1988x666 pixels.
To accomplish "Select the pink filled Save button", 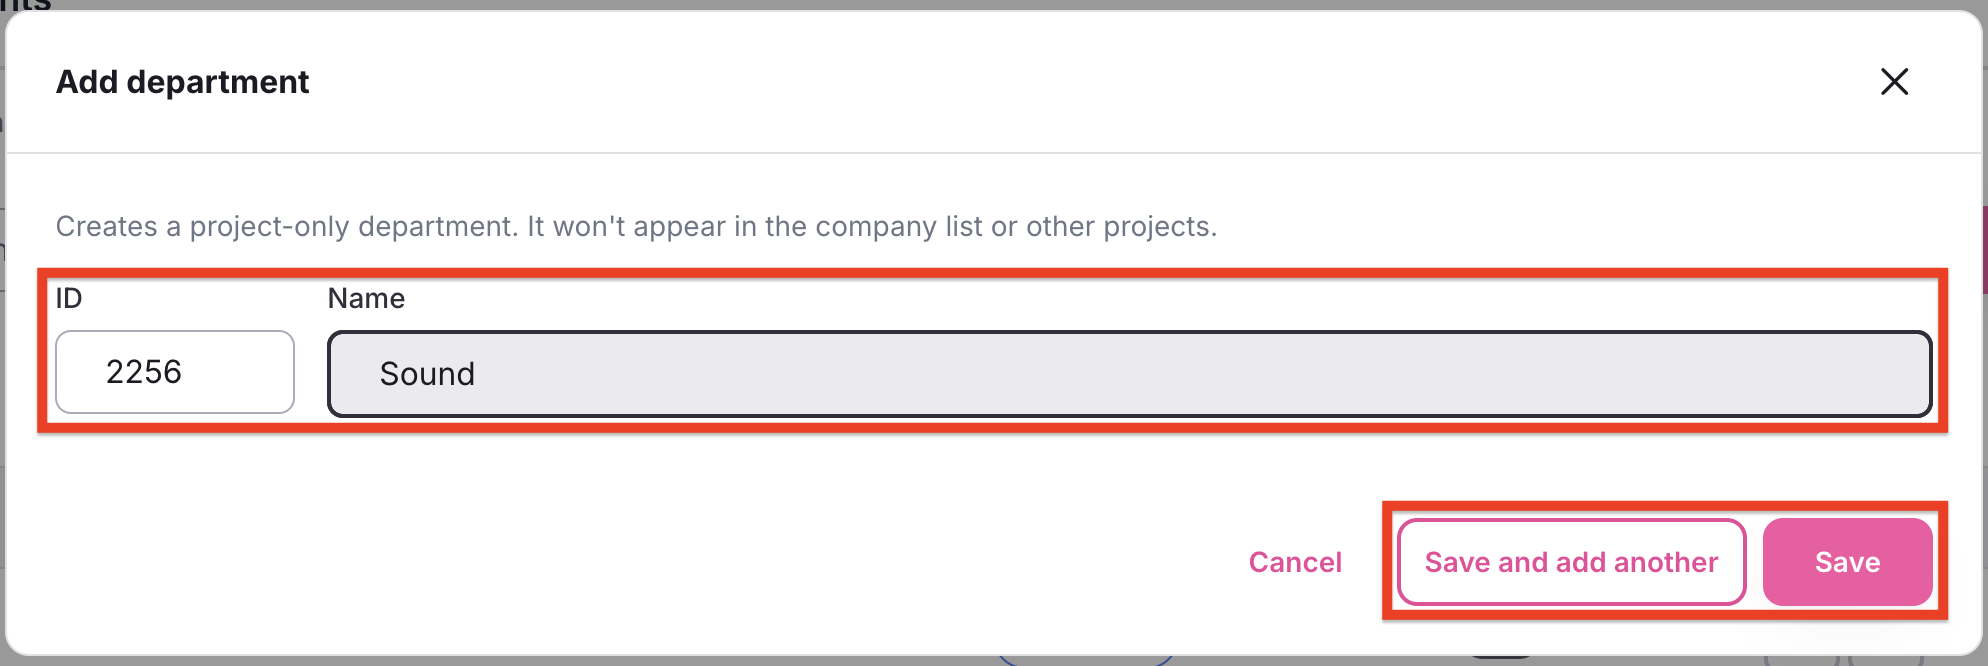I will 1847,562.
